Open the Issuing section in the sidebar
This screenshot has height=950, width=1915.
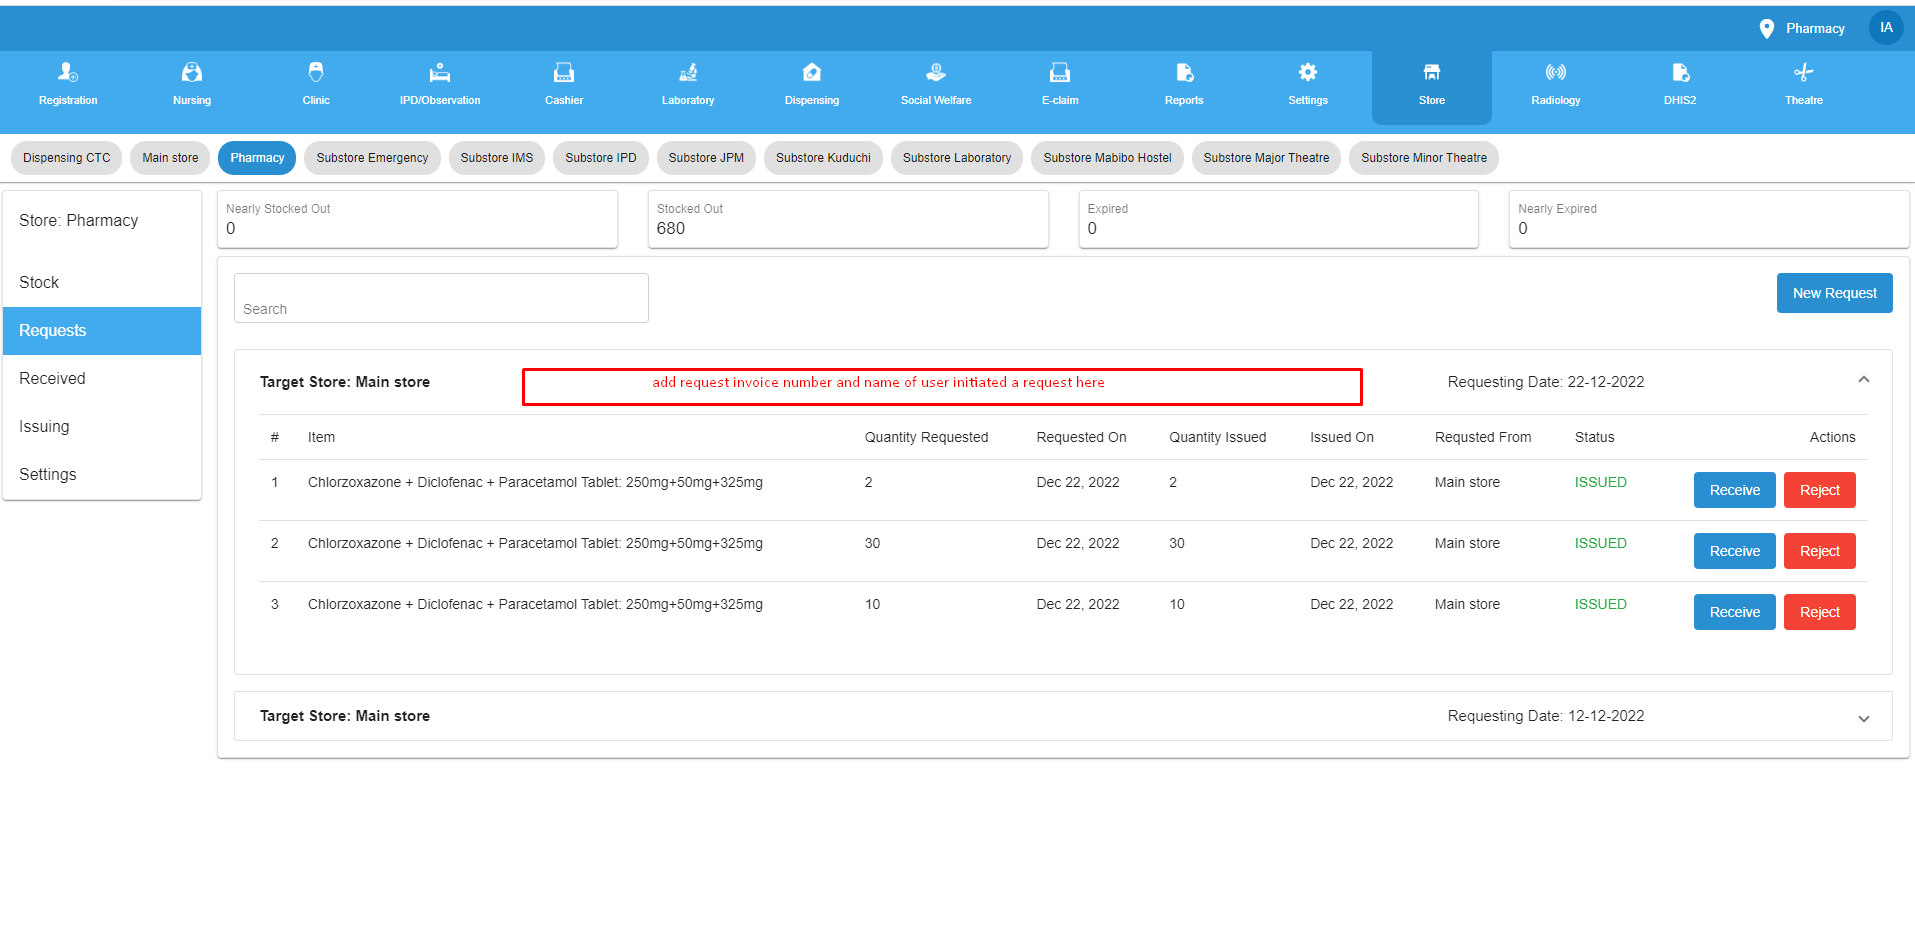point(44,426)
